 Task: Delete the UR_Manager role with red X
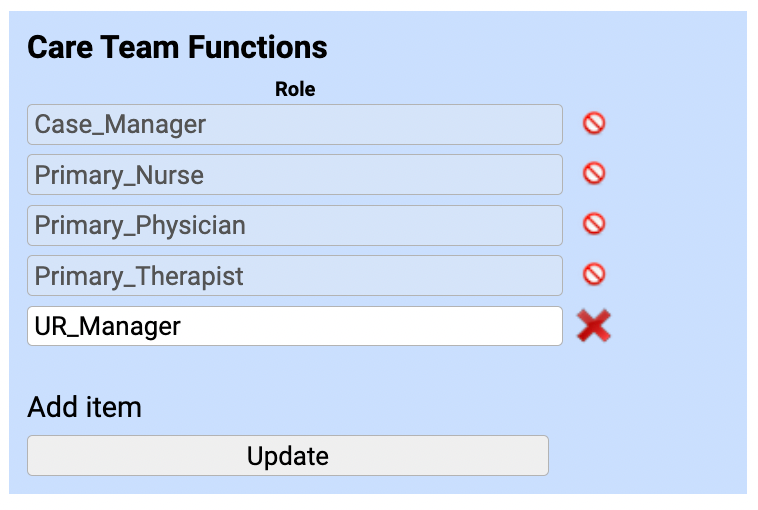coord(594,326)
